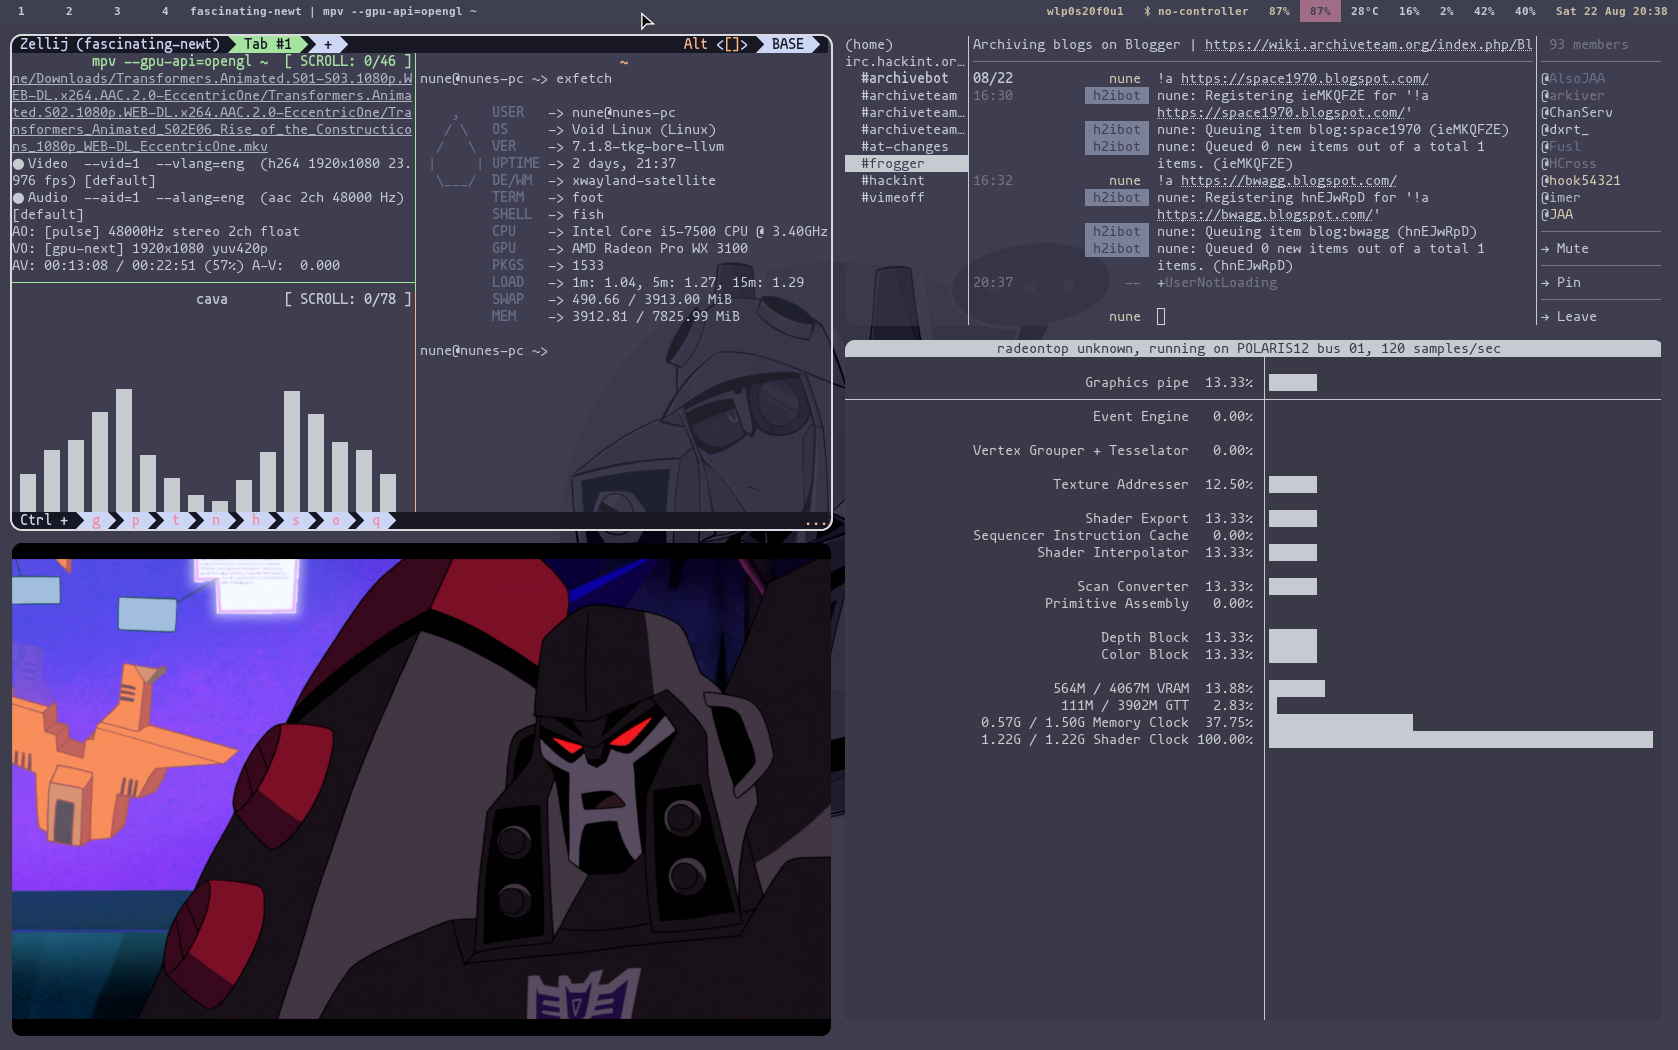The image size is (1678, 1050).
Task: Focus the cava pane title
Action: coord(212,299)
